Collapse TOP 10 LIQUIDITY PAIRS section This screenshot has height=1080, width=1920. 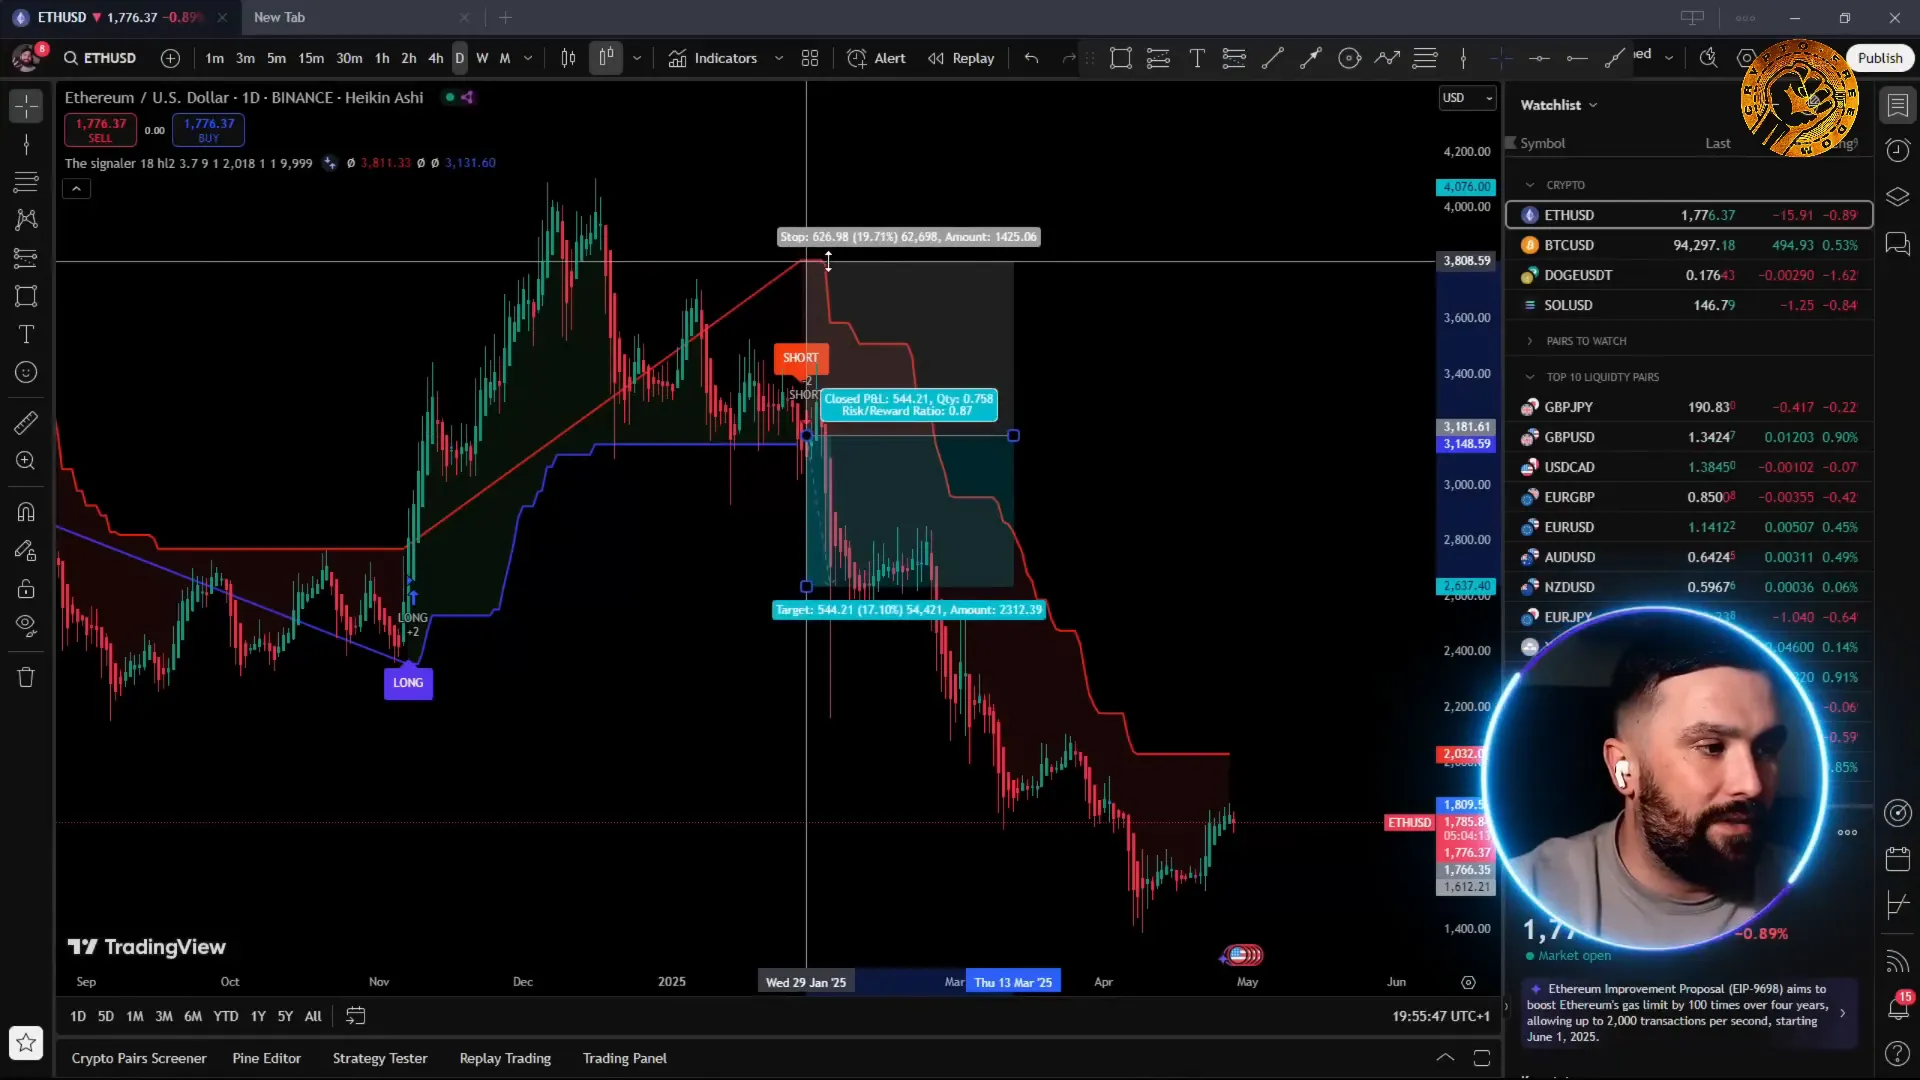tap(1530, 377)
